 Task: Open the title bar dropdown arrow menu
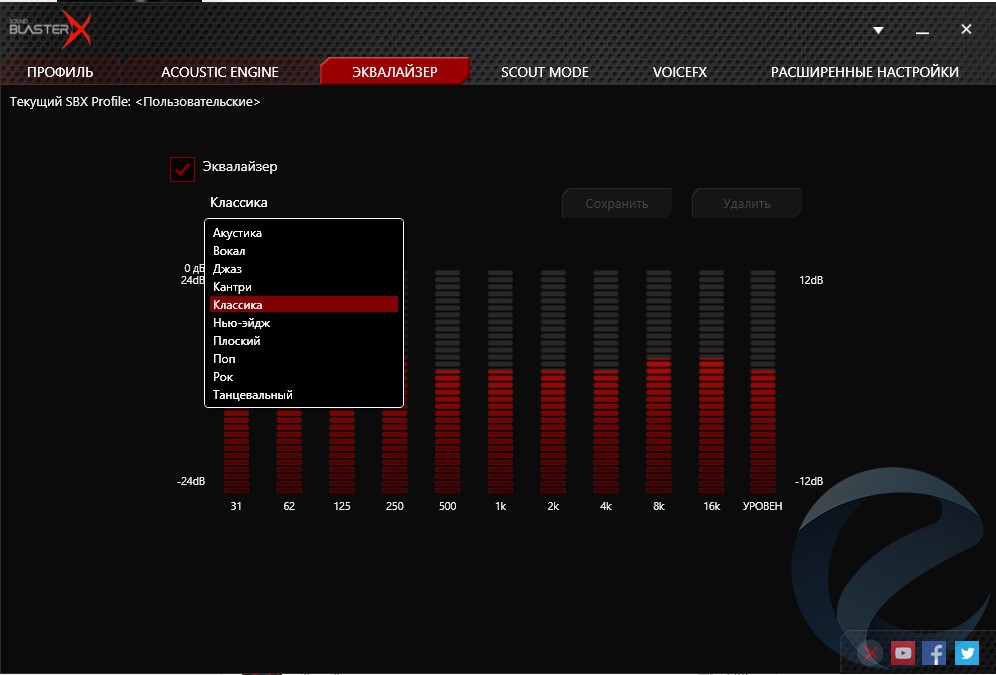878,30
